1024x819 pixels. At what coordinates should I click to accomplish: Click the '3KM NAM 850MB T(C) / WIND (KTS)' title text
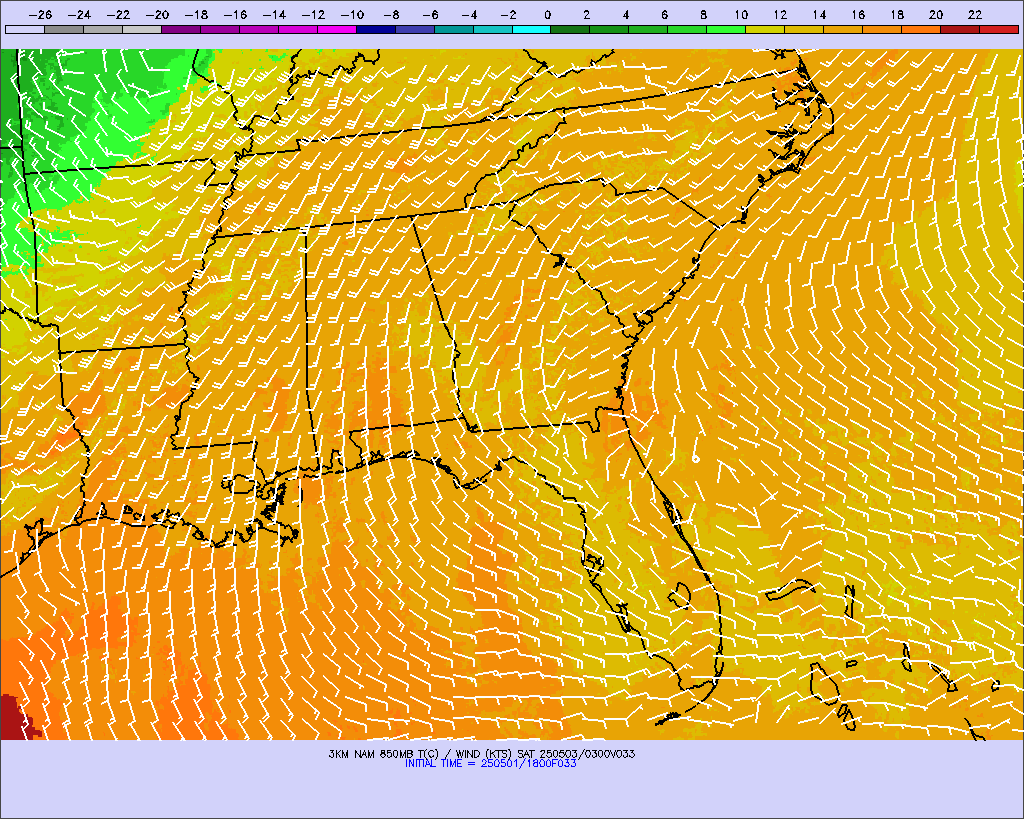tap(421, 754)
